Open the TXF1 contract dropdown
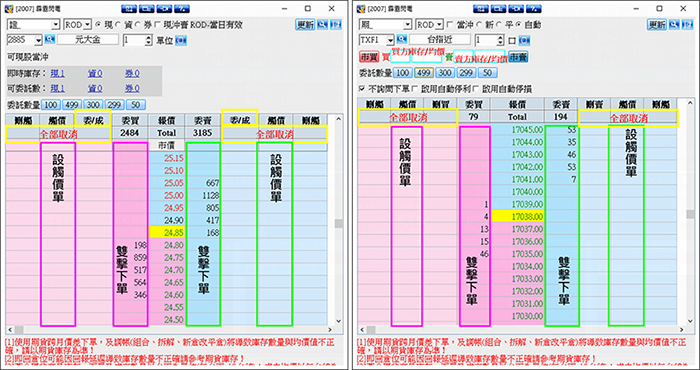 390,40
